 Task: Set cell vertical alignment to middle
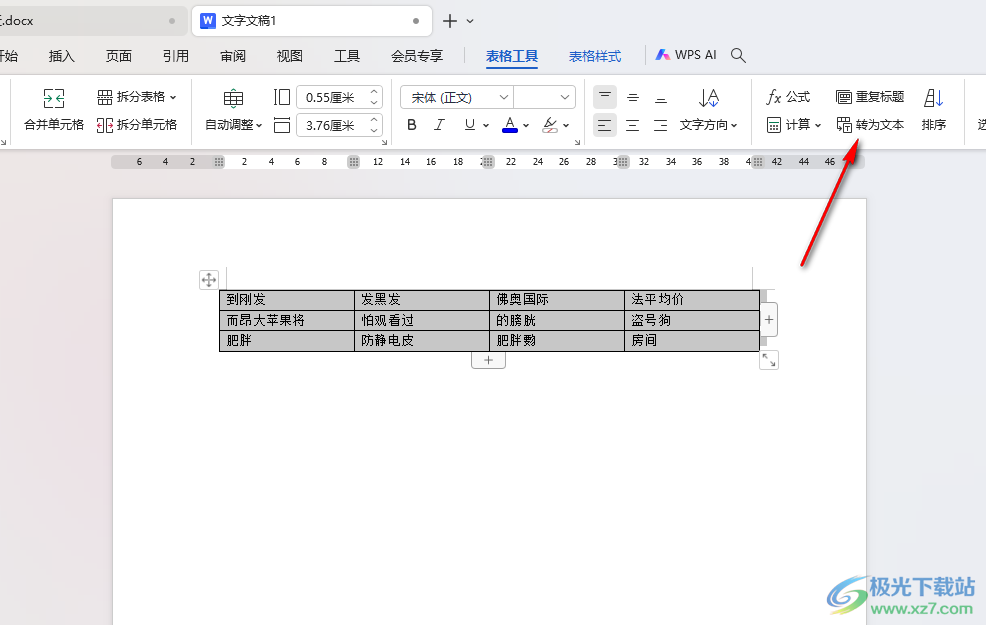[x=633, y=97]
